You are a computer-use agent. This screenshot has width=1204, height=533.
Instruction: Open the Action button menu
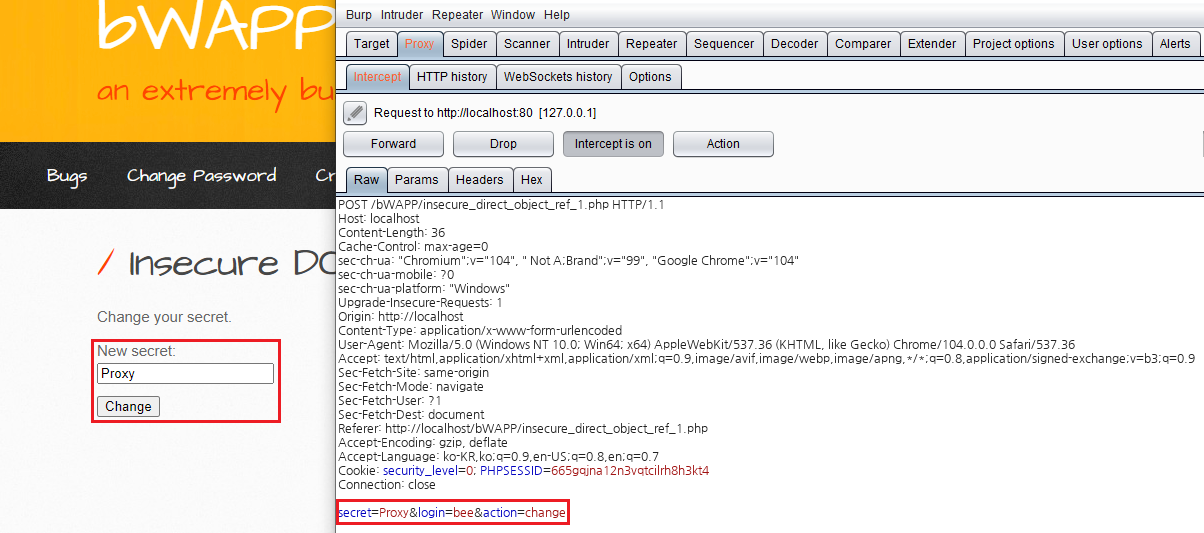point(723,144)
